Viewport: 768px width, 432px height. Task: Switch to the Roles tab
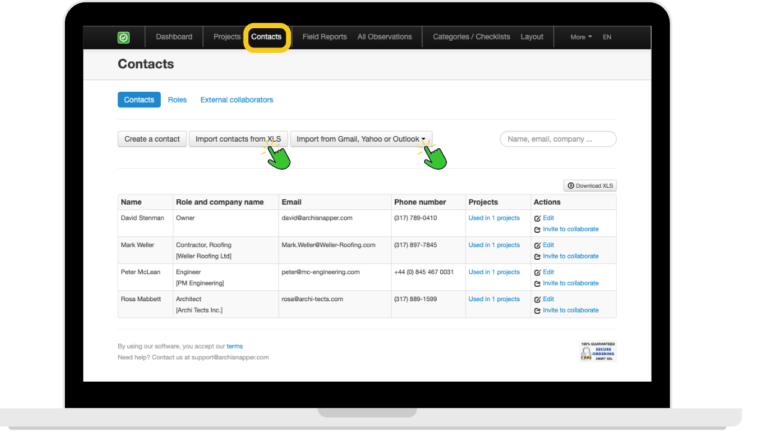(x=177, y=100)
